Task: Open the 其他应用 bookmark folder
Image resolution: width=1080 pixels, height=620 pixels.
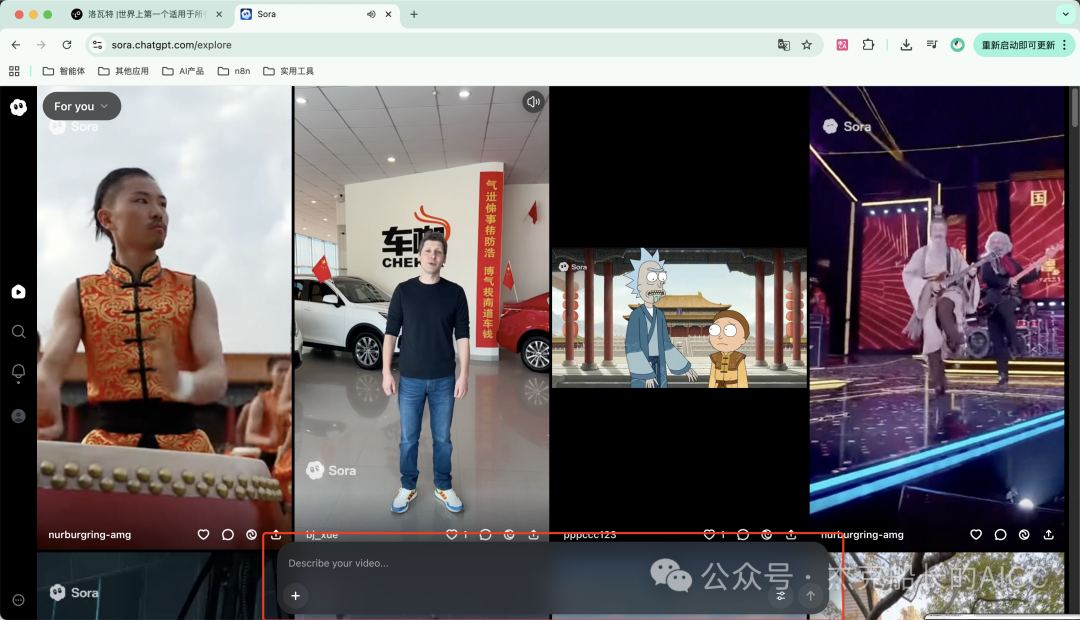Action: [123, 71]
